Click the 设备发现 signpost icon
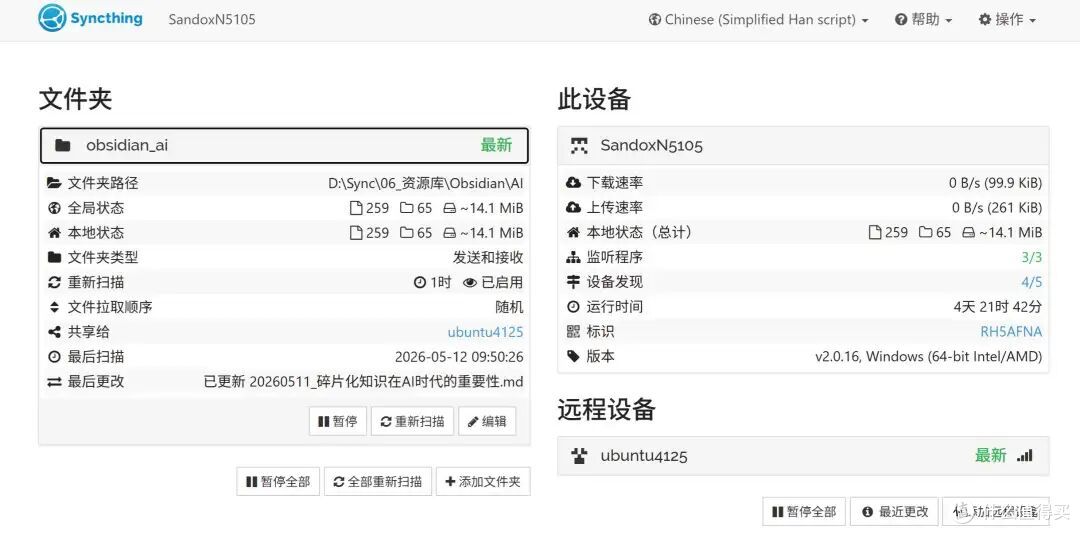The image size is (1080, 534). click(573, 283)
